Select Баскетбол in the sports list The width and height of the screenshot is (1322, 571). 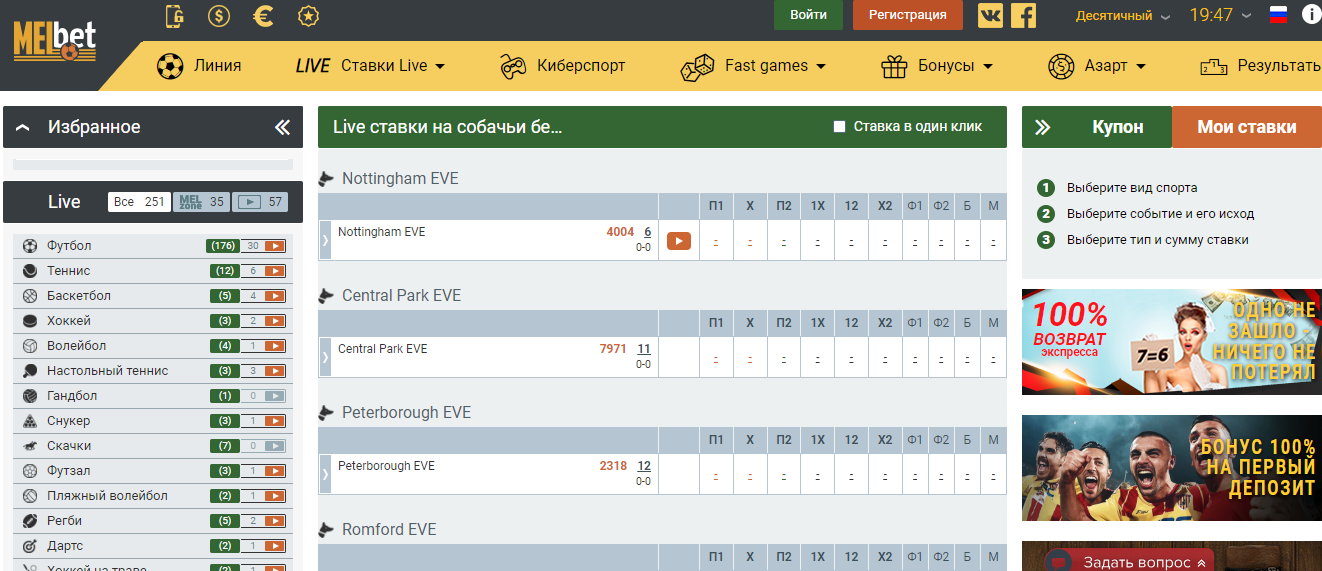click(x=79, y=296)
